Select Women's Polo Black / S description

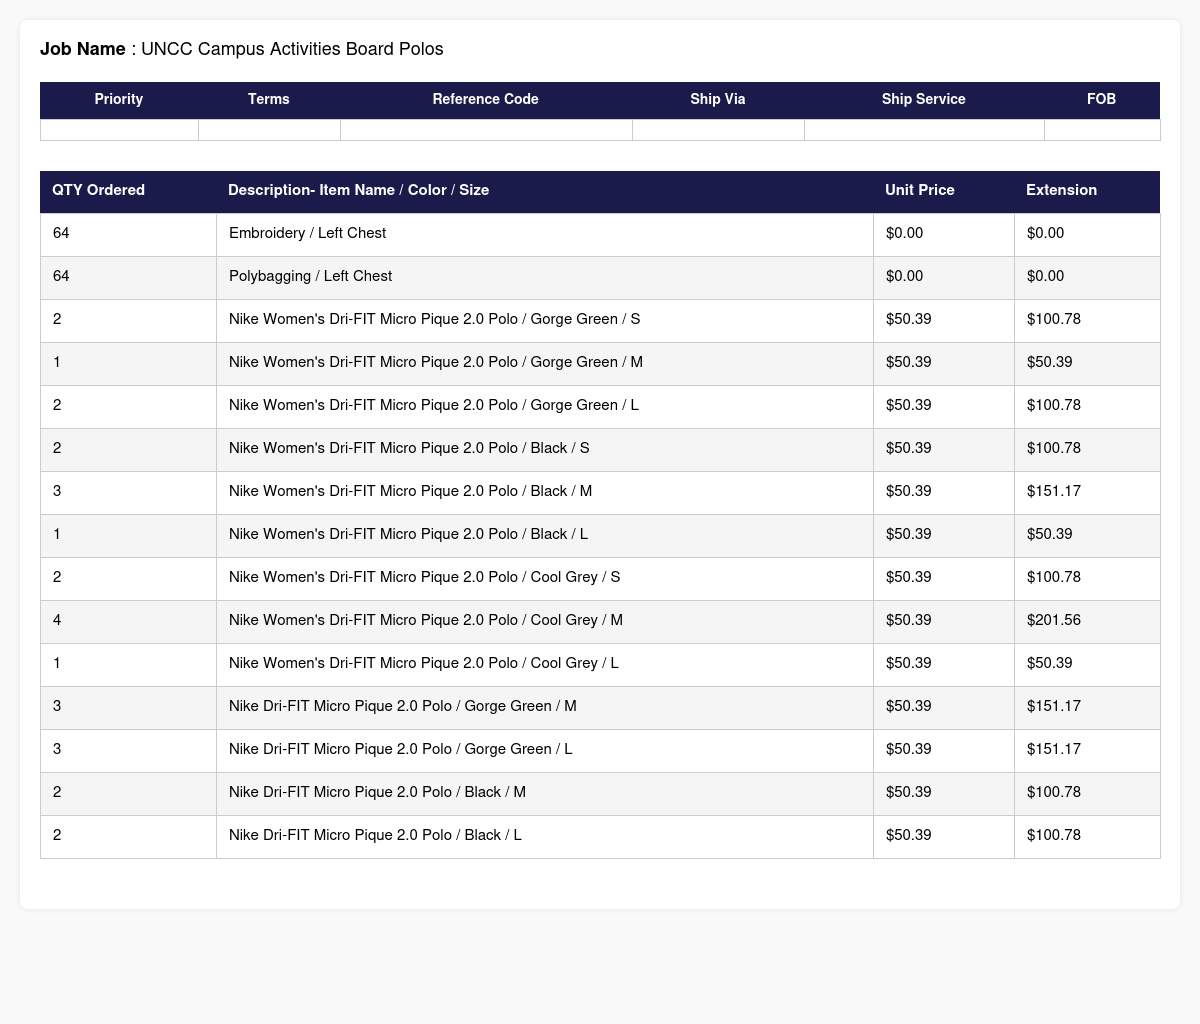coord(409,448)
